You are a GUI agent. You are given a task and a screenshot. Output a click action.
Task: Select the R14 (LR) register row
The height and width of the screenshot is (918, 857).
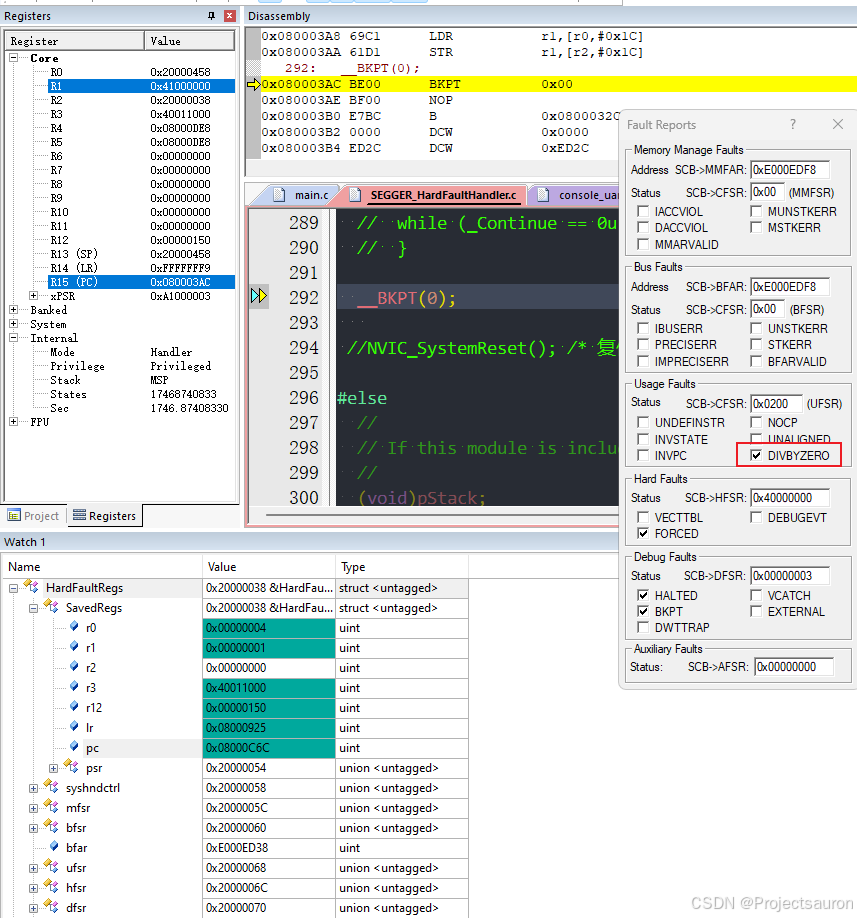76,268
